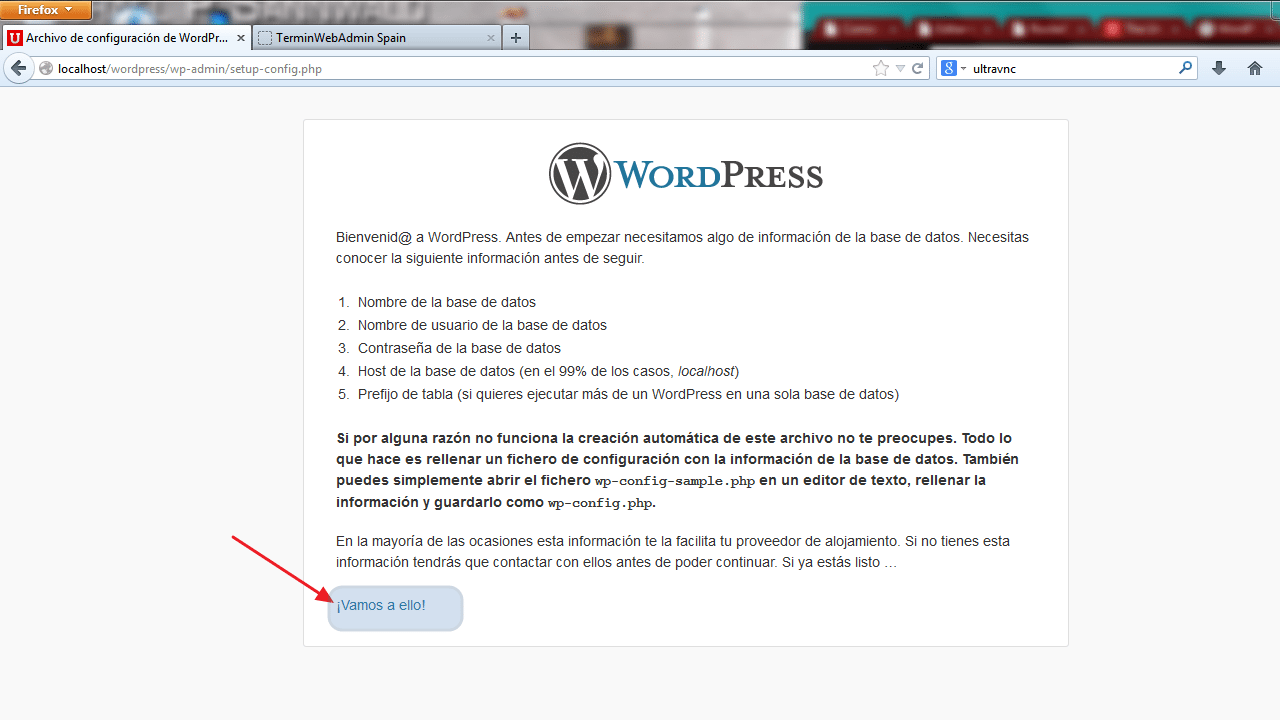Click the wp-config-sample.php filename text
This screenshot has width=1280, height=720.
click(675, 481)
